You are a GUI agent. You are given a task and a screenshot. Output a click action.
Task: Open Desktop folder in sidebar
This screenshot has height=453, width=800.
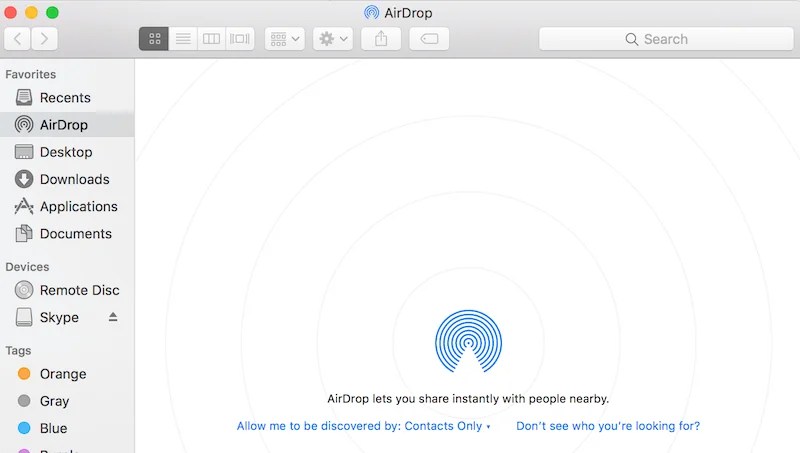tap(67, 152)
